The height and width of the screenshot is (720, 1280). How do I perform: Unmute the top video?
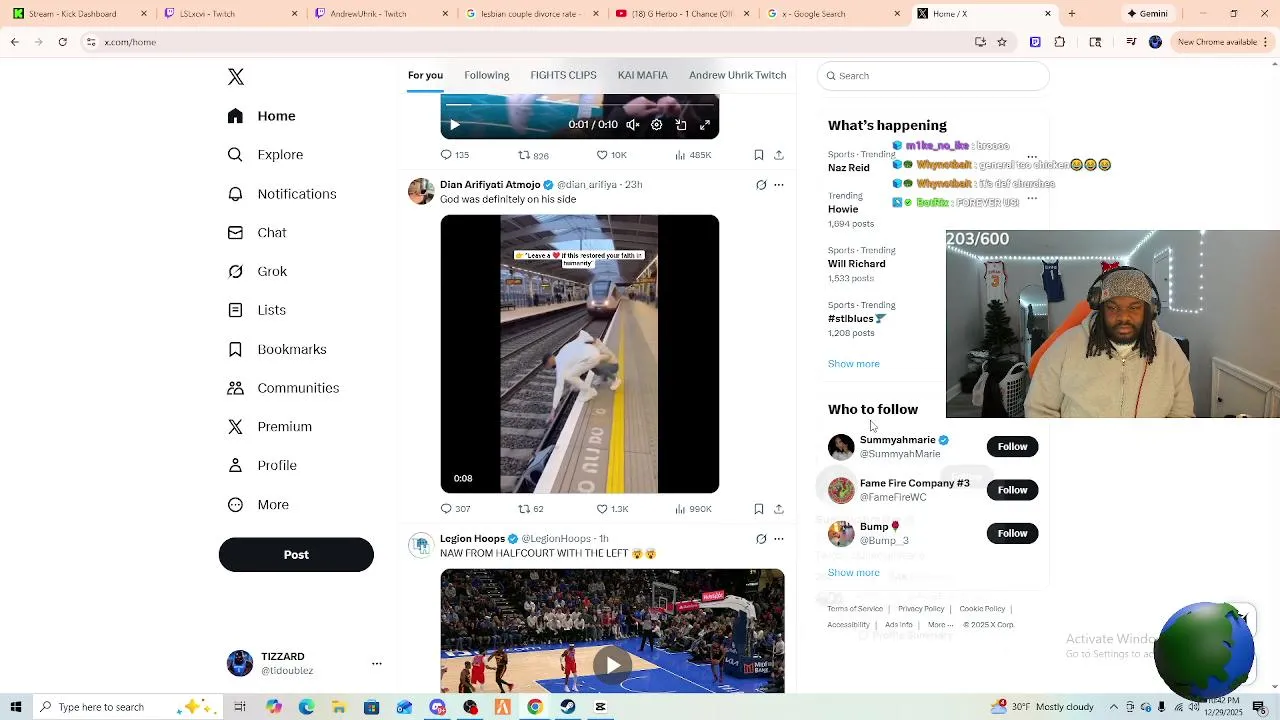[633, 125]
